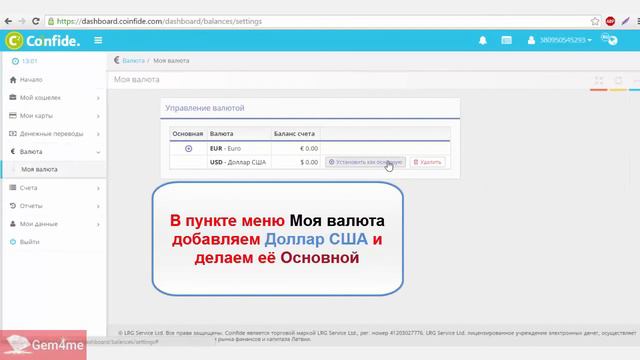Viewport: 640px width, 360px height.
Task: Click the browser forward arrow
Action: (22, 21)
